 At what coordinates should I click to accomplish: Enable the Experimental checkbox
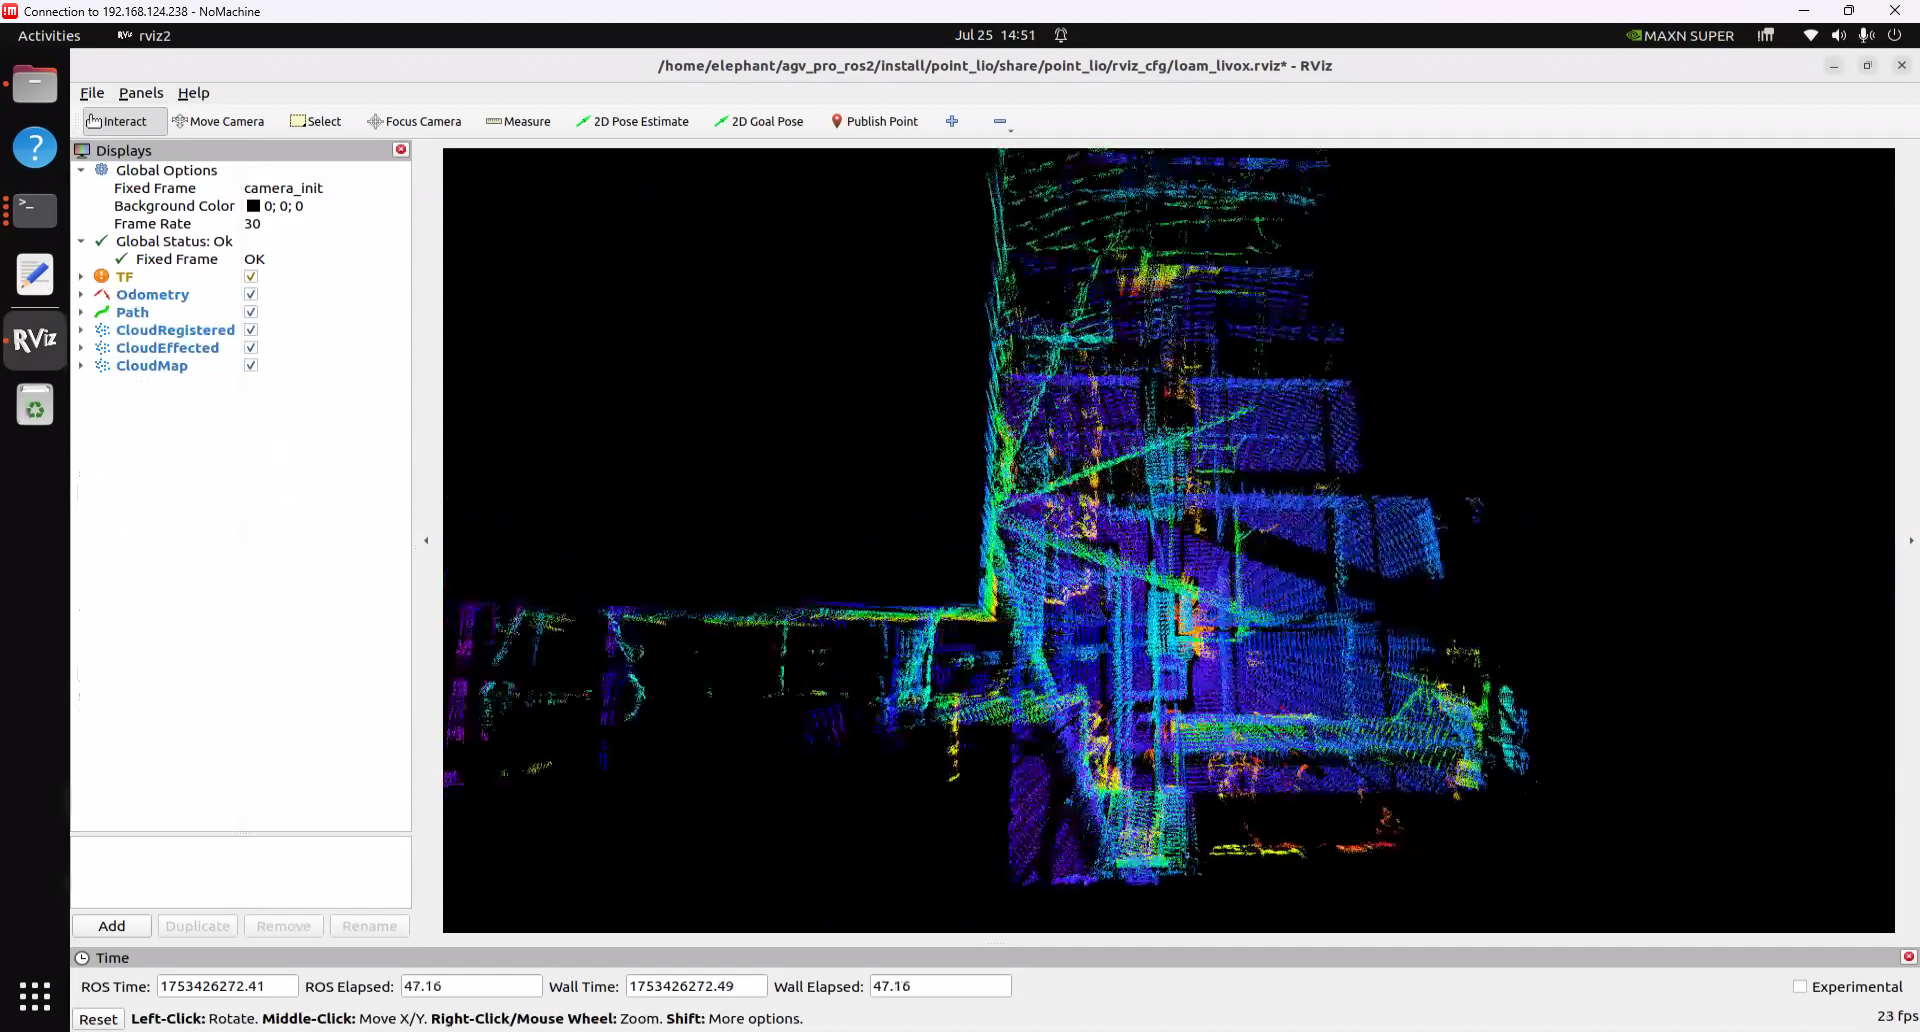[1800, 987]
